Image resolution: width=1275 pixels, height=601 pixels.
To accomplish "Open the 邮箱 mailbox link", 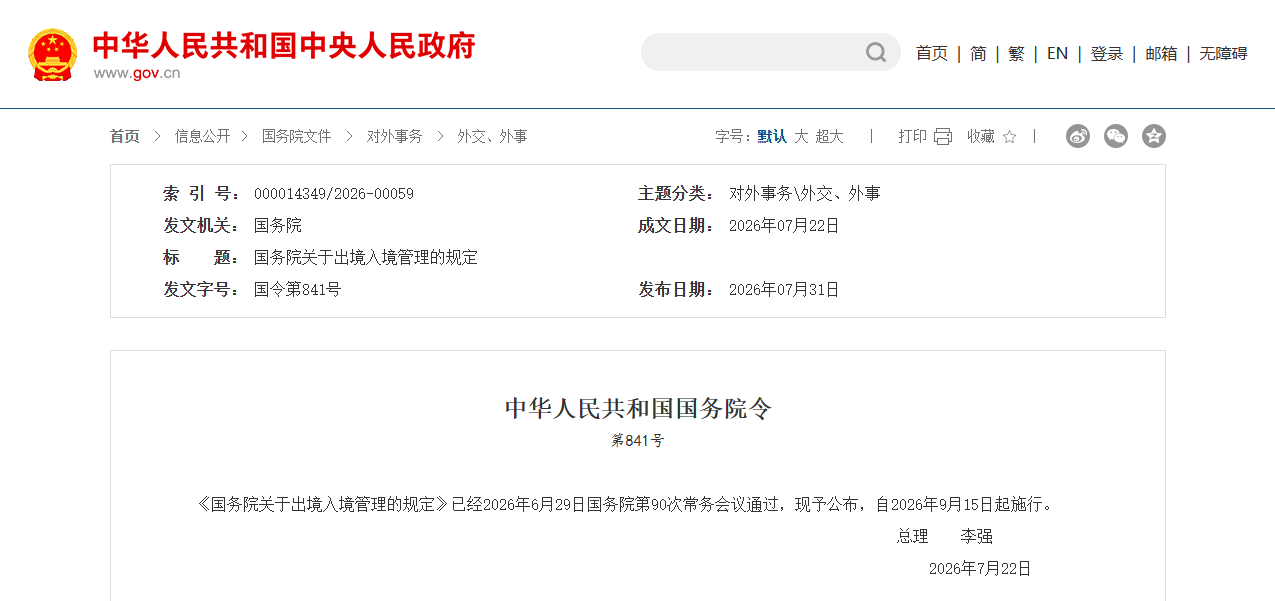I will click(1161, 54).
